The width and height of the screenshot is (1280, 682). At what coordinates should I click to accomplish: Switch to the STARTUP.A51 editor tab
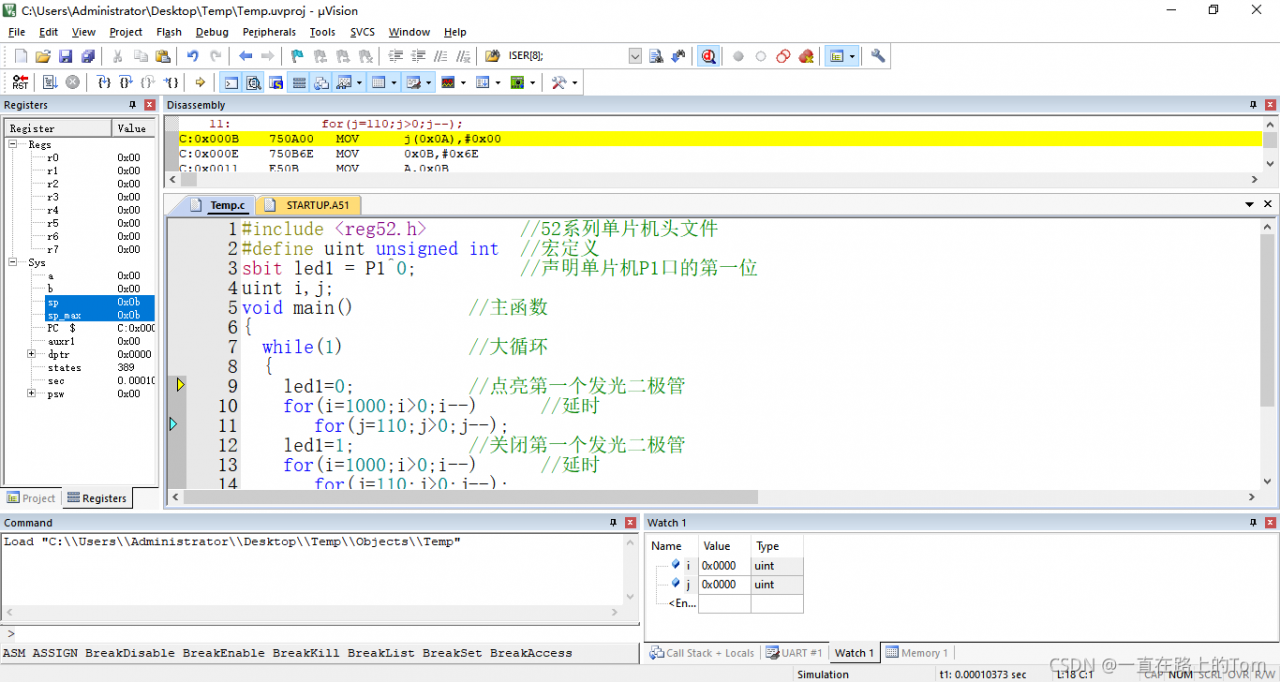(x=315, y=205)
